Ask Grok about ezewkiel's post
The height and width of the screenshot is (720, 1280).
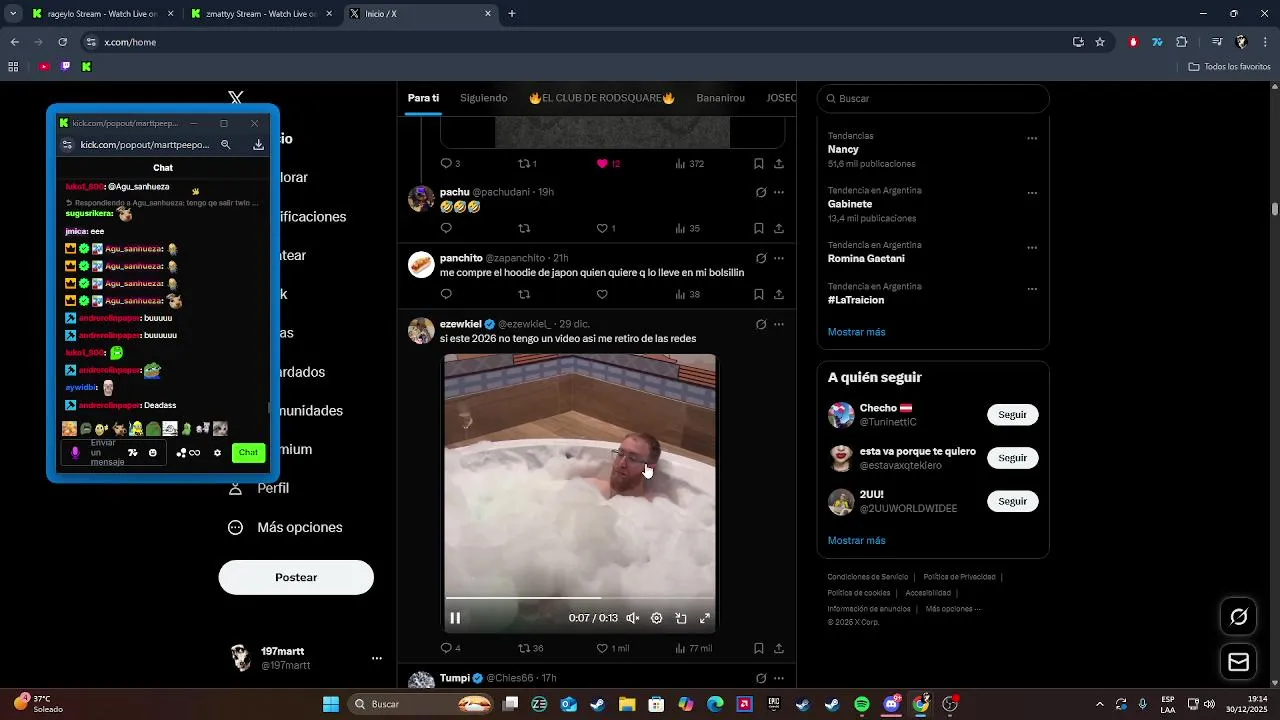pyautogui.click(x=760, y=324)
